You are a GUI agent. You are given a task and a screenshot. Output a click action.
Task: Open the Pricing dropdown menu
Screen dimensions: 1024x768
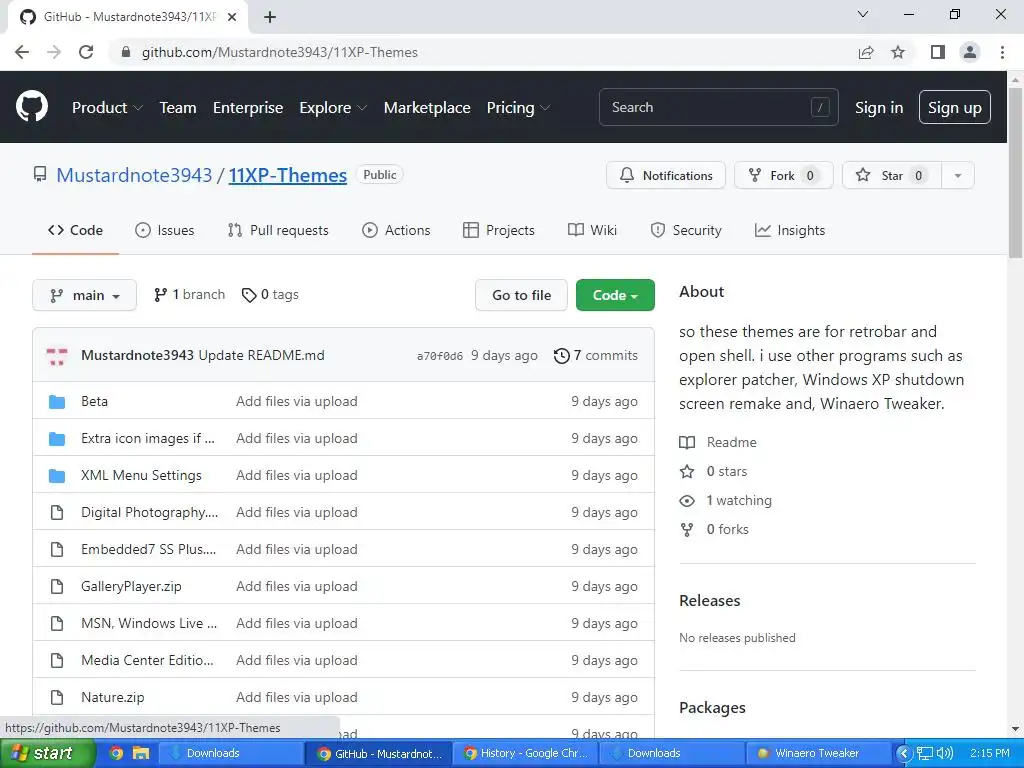point(519,108)
